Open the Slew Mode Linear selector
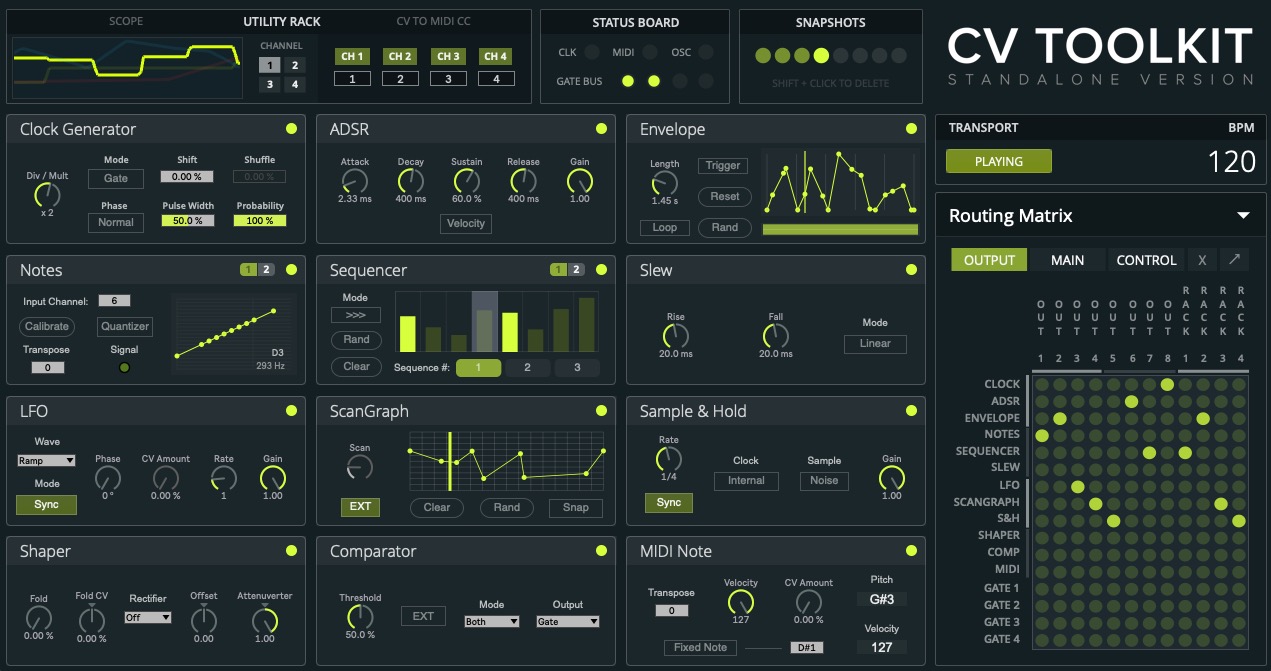This screenshot has height=671, width=1271. coord(875,343)
